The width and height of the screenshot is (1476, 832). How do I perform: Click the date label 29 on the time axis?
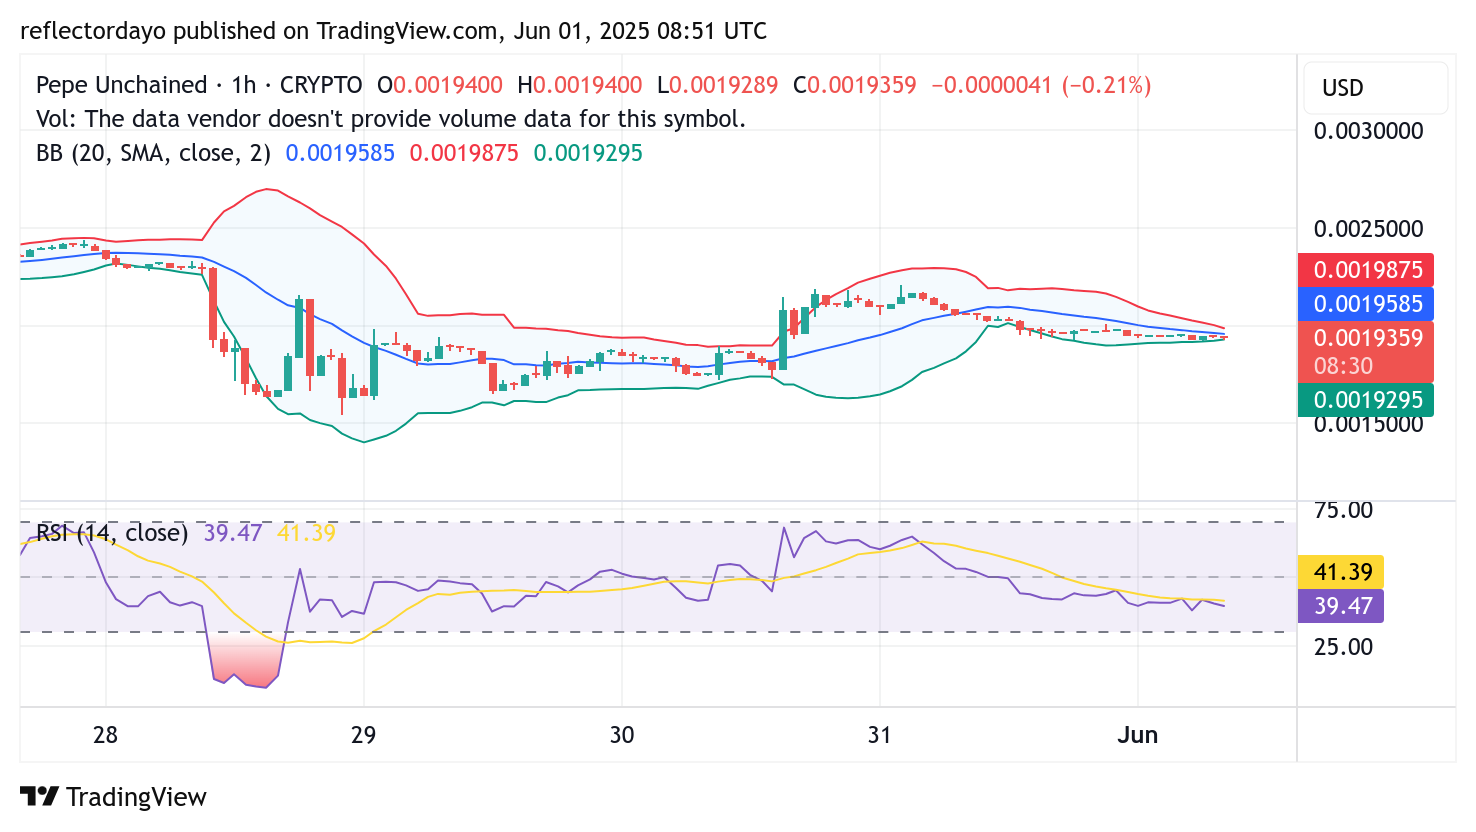pyautogui.click(x=363, y=735)
